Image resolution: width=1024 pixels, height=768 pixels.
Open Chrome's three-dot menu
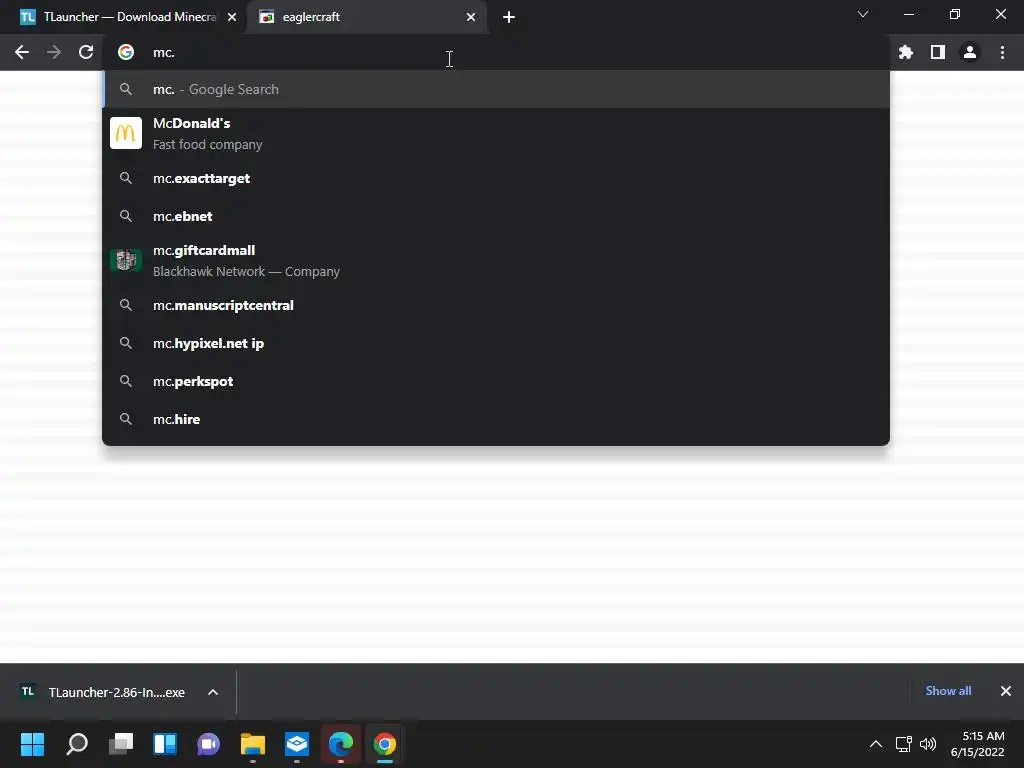coord(1002,52)
